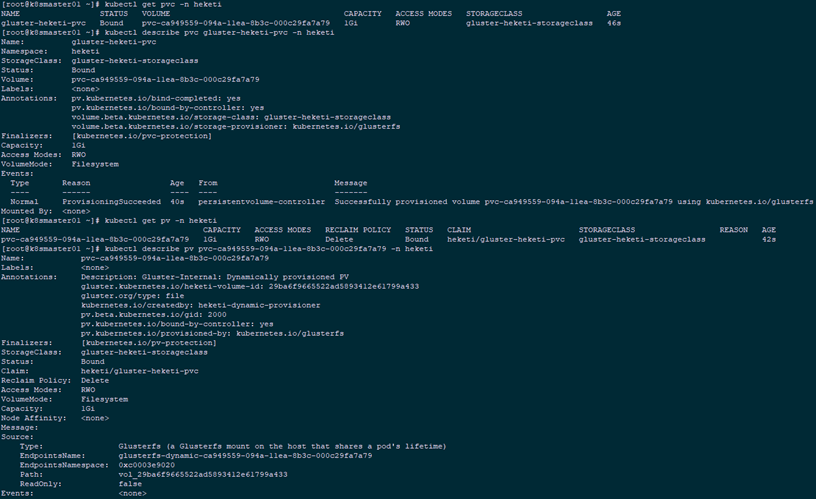The image size is (816, 499).
Task: Click the 'Reason' column header in Events
Action: tap(76, 183)
